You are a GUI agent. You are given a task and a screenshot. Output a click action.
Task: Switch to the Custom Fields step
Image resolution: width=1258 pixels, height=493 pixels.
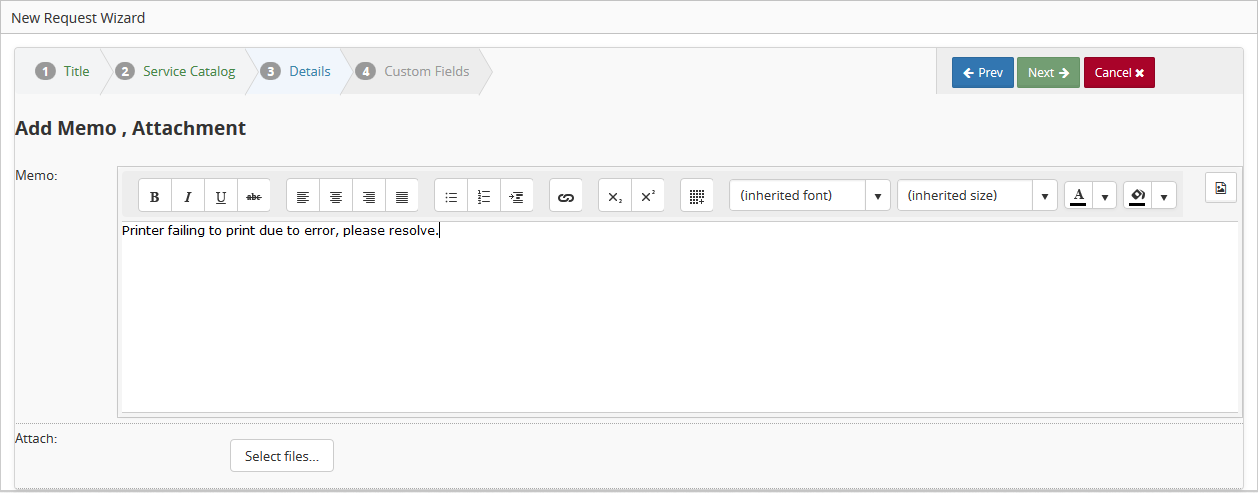[x=426, y=72]
